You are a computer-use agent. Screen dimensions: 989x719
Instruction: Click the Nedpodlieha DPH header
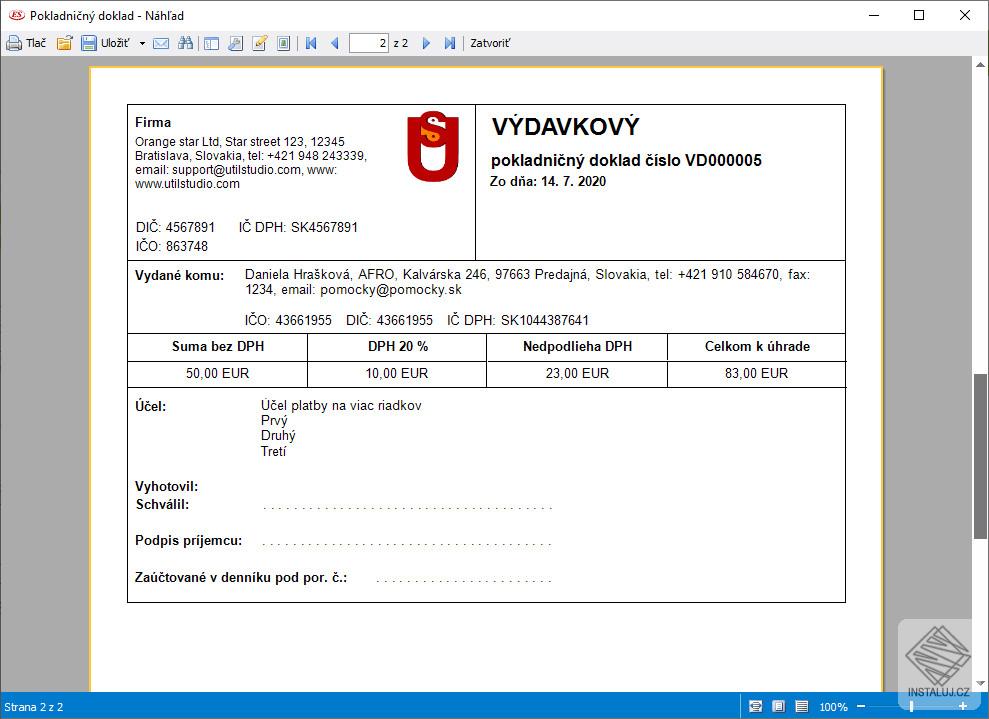(577, 346)
